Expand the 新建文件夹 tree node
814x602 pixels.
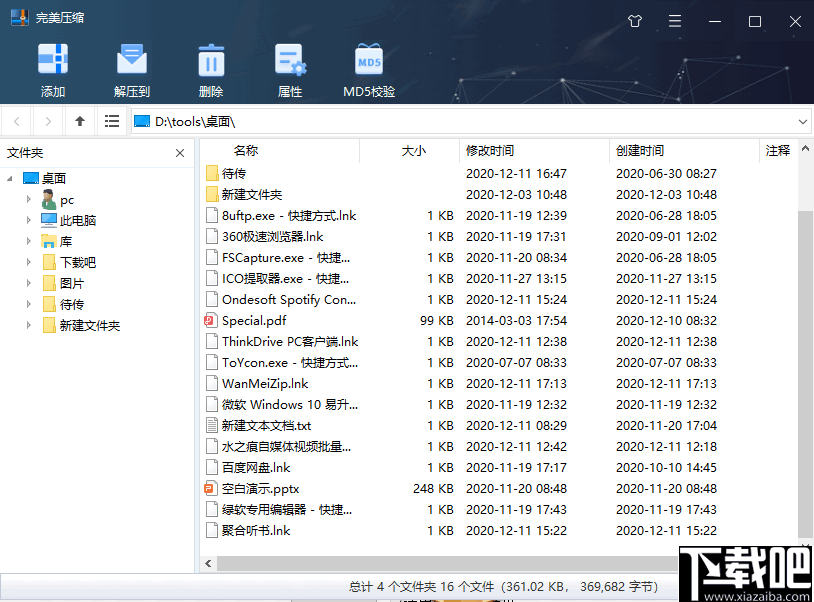click(29, 325)
